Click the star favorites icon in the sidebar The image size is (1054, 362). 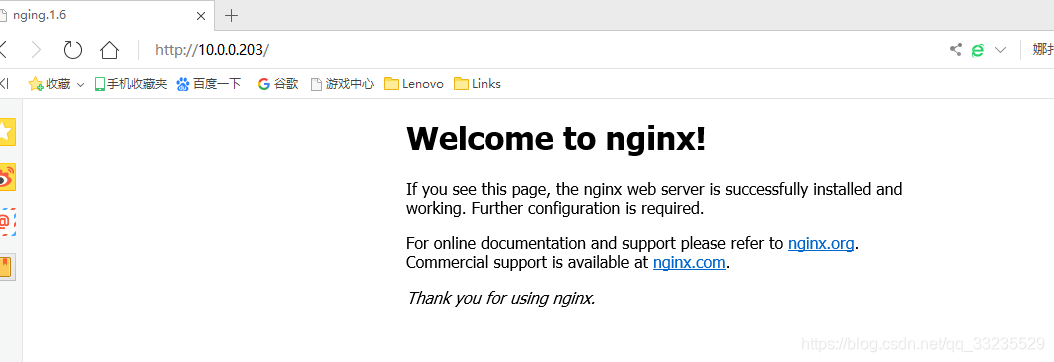coord(7,132)
